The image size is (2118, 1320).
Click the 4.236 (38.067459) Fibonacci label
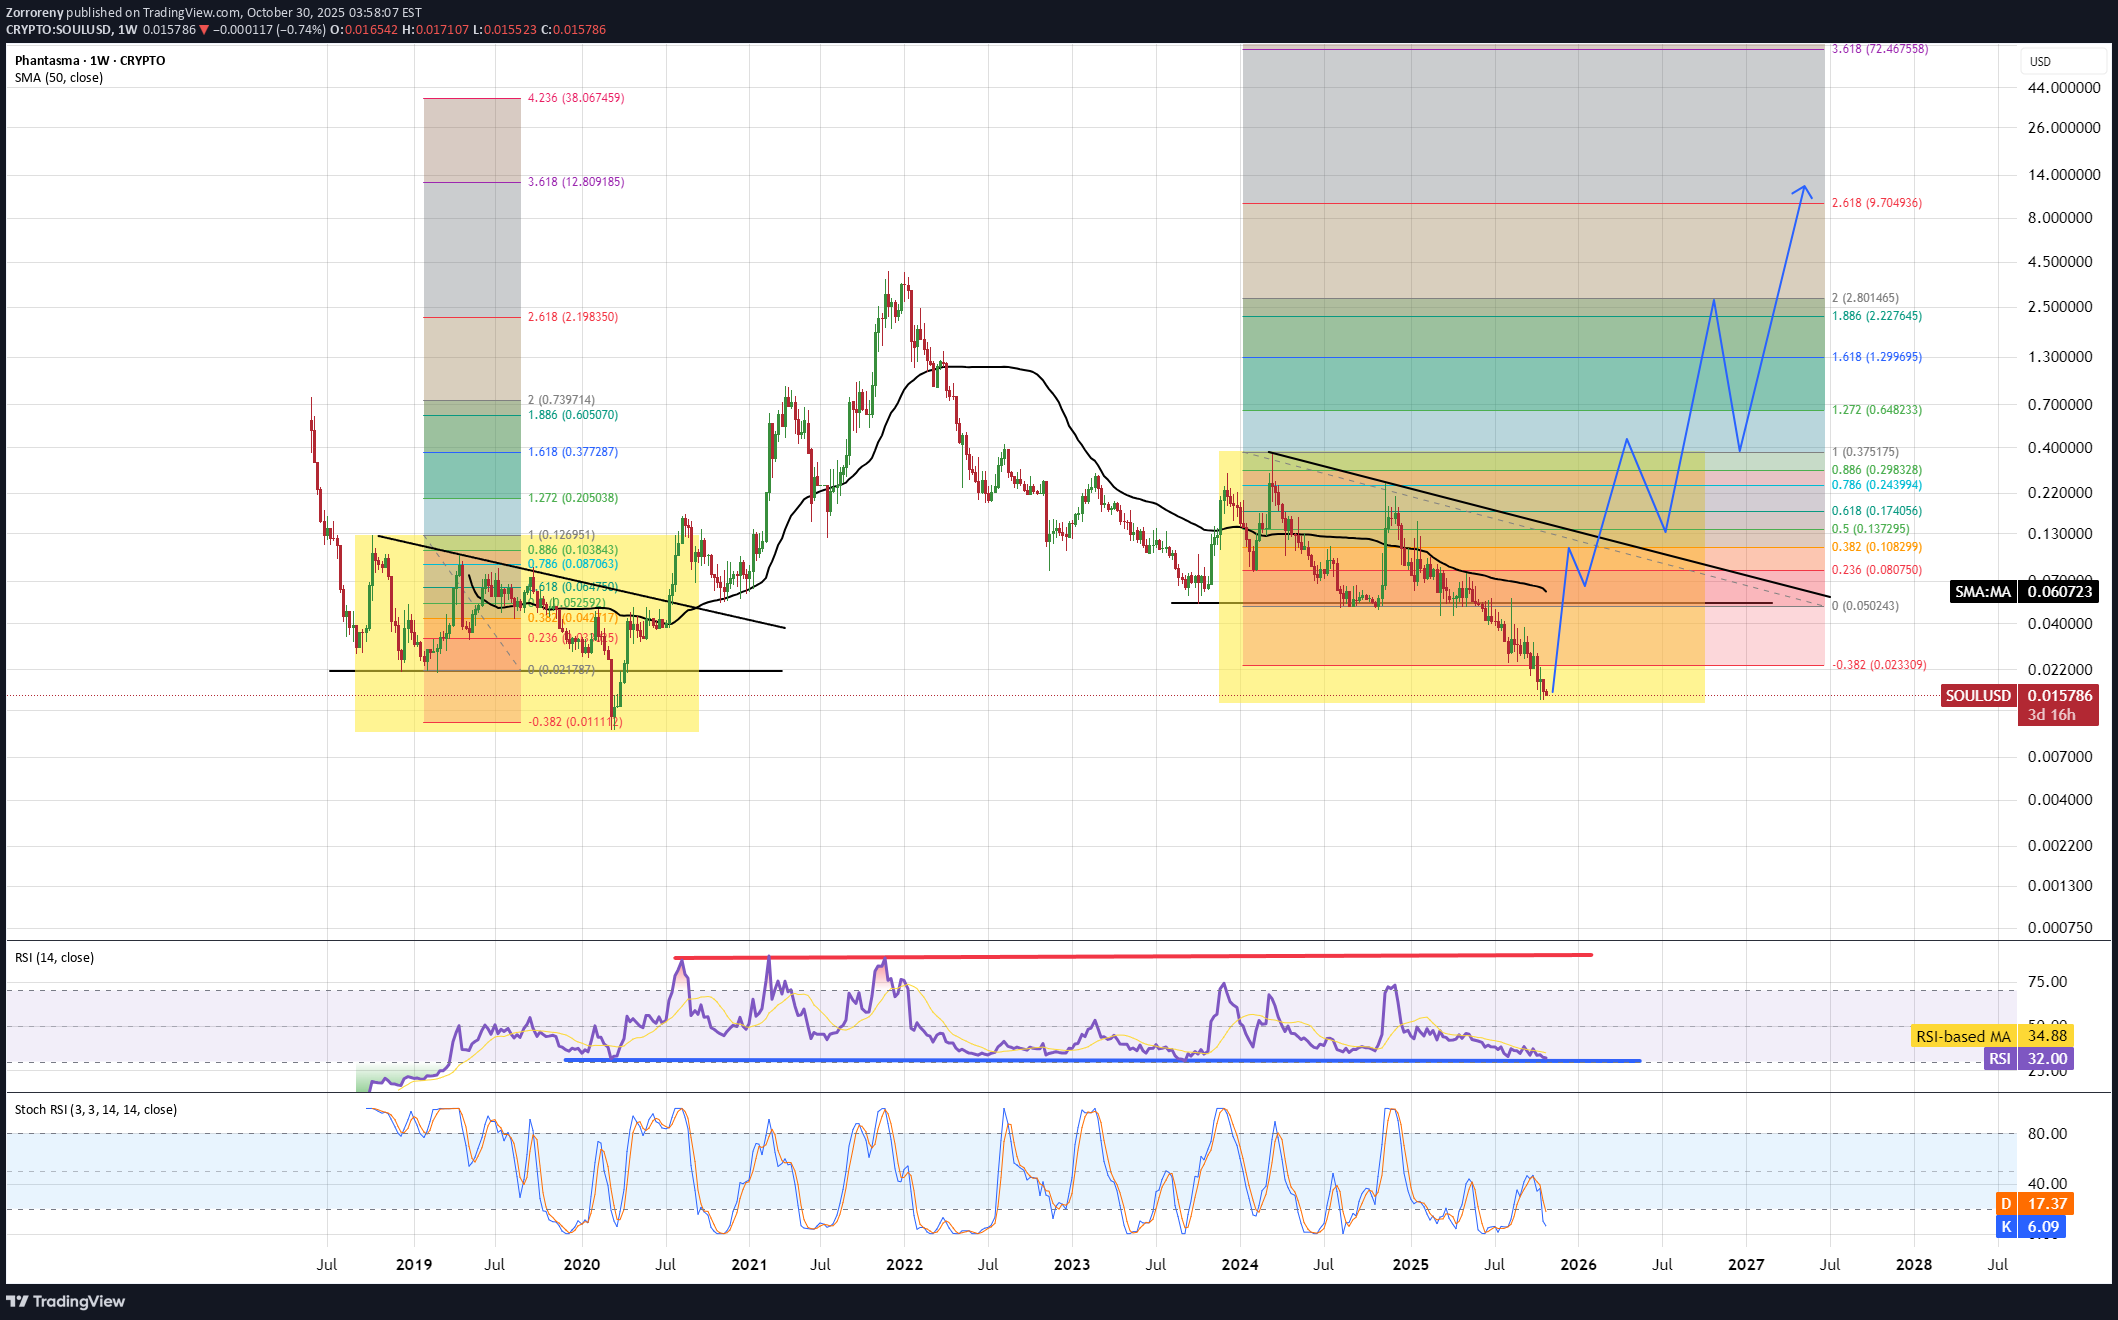(575, 98)
